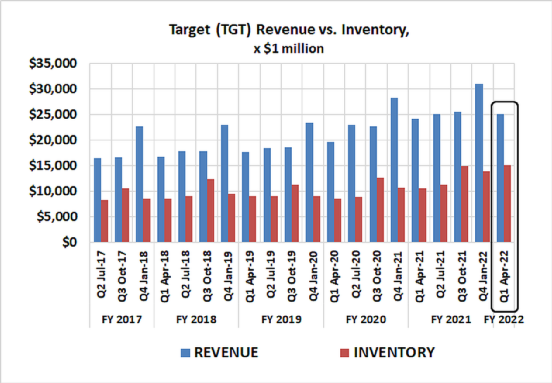552x383 pixels.
Task: Click the chart title 'Target (TGT) Revenue vs. Inventory,'
Action: (289, 30)
